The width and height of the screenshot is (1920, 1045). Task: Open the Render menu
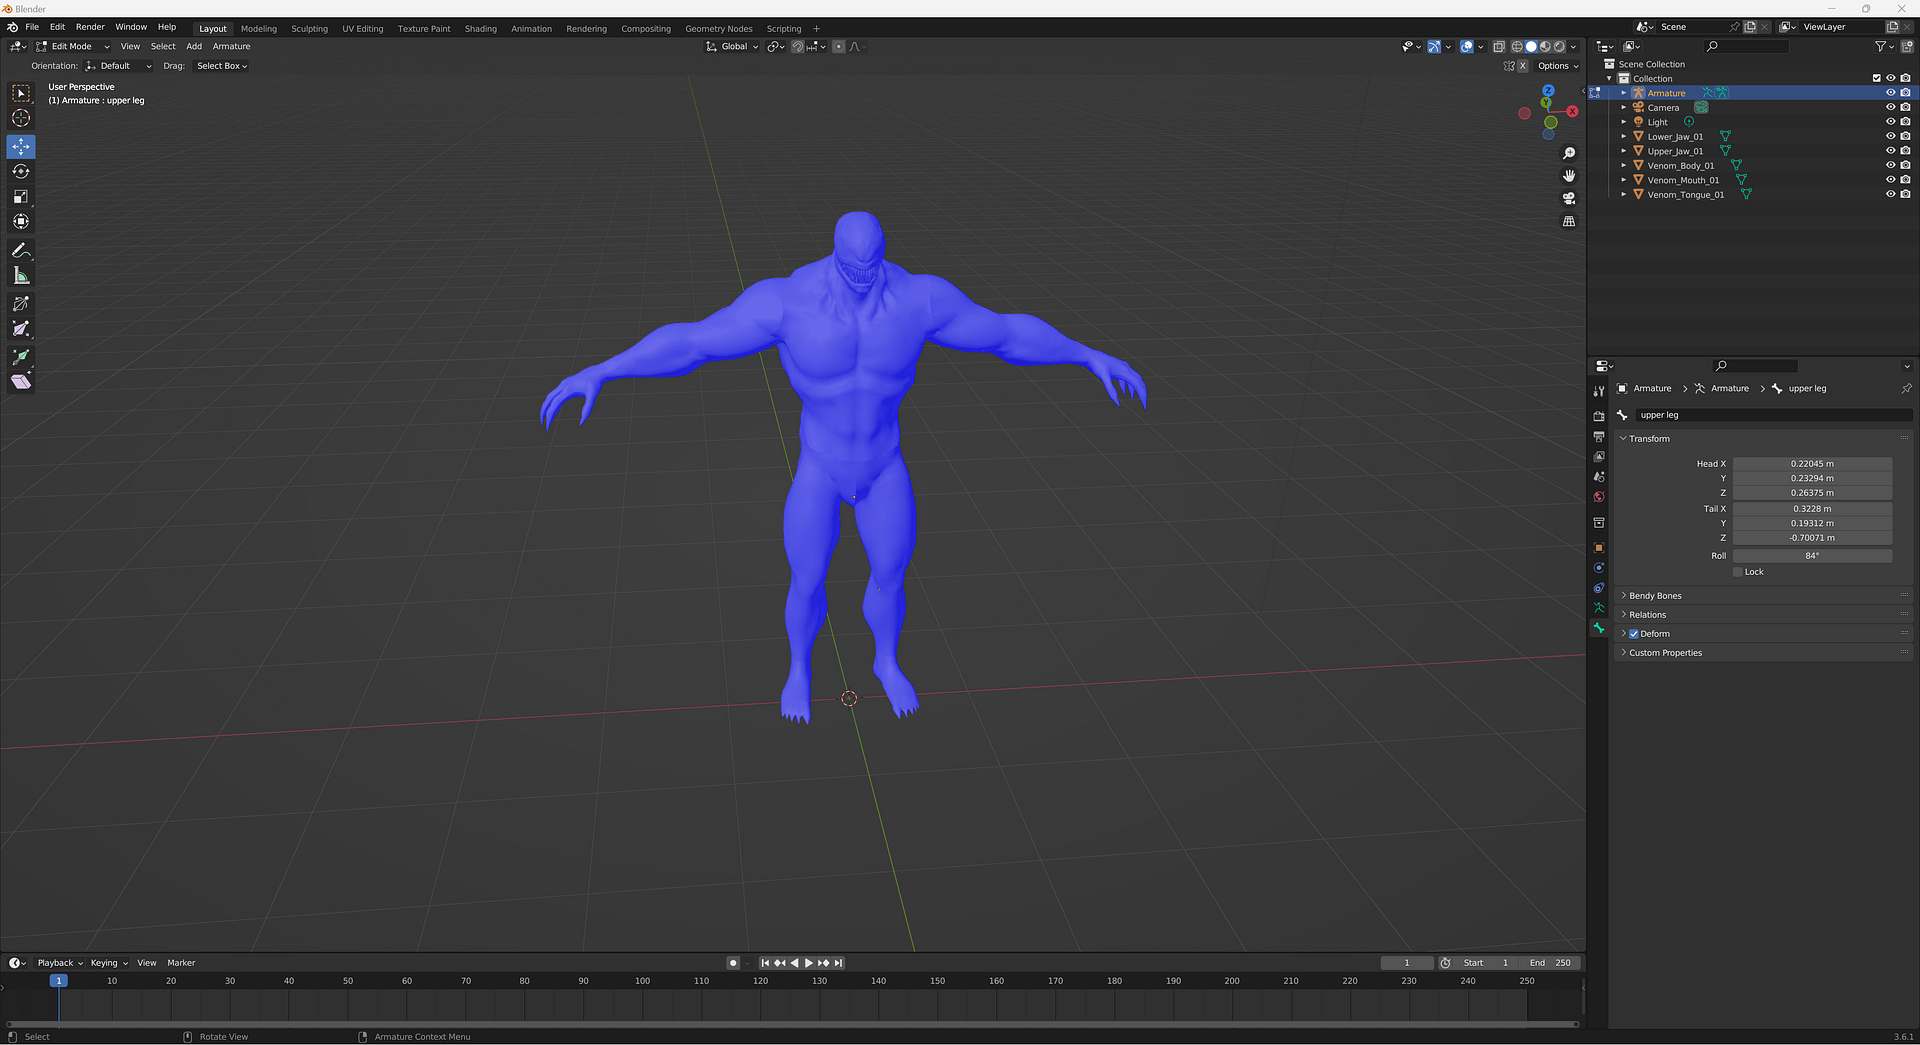[x=90, y=27]
